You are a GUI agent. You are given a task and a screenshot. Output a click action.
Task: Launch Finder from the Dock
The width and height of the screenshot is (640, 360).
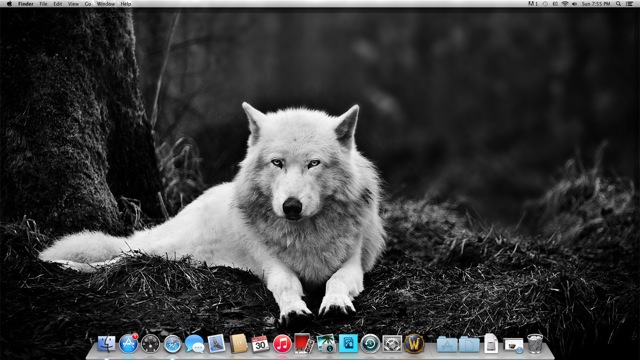click(x=107, y=344)
